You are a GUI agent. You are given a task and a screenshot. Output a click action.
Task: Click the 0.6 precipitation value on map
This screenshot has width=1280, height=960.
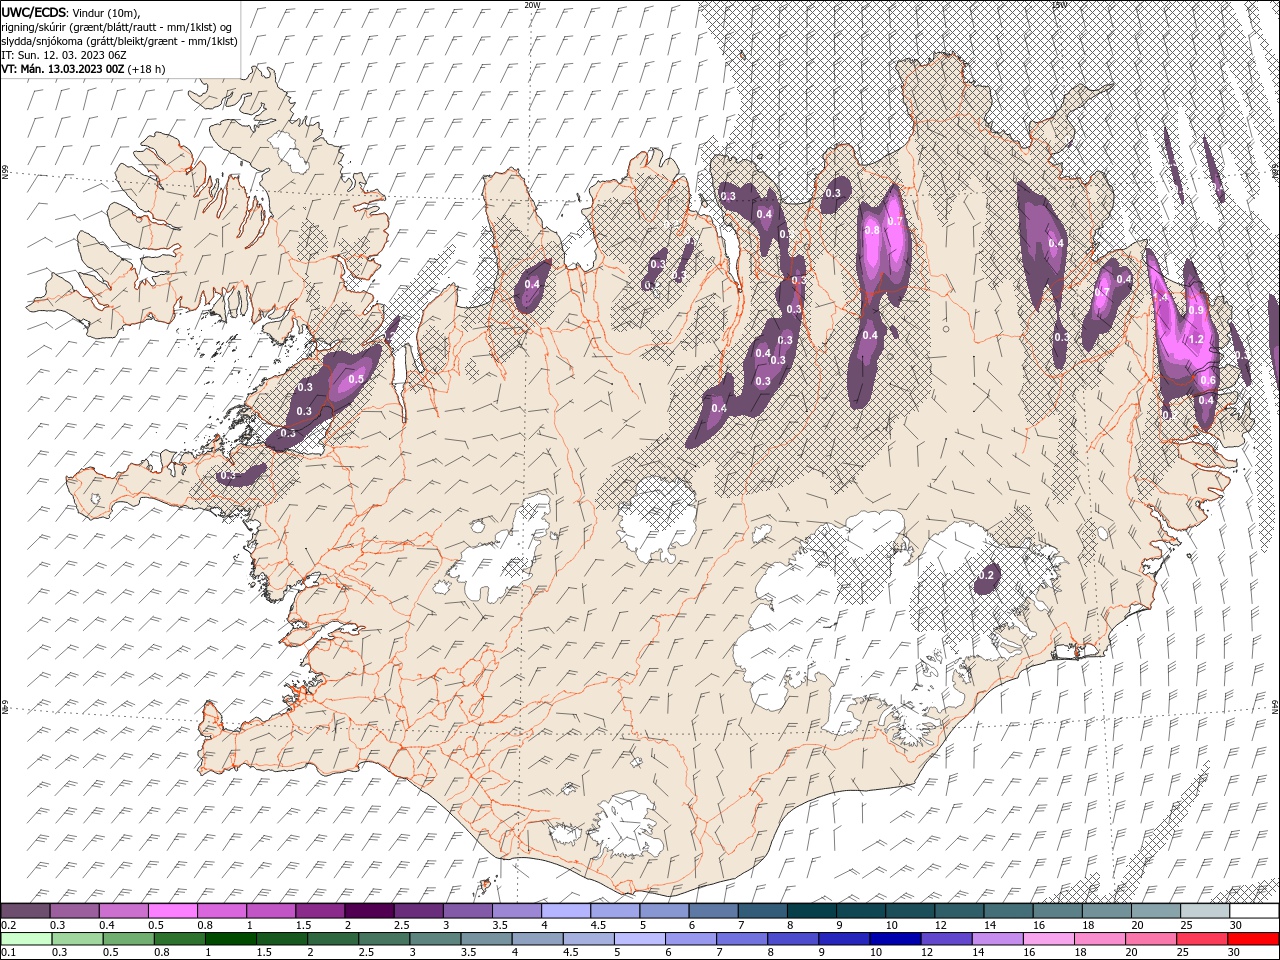tap(1207, 380)
